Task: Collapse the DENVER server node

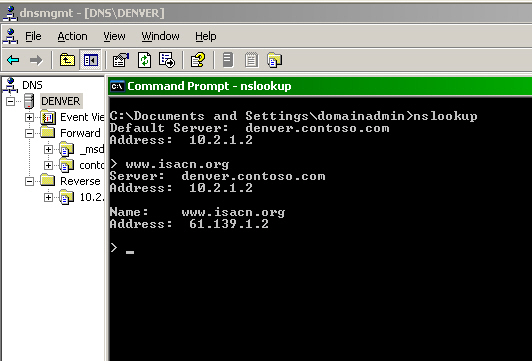Action: (11, 101)
